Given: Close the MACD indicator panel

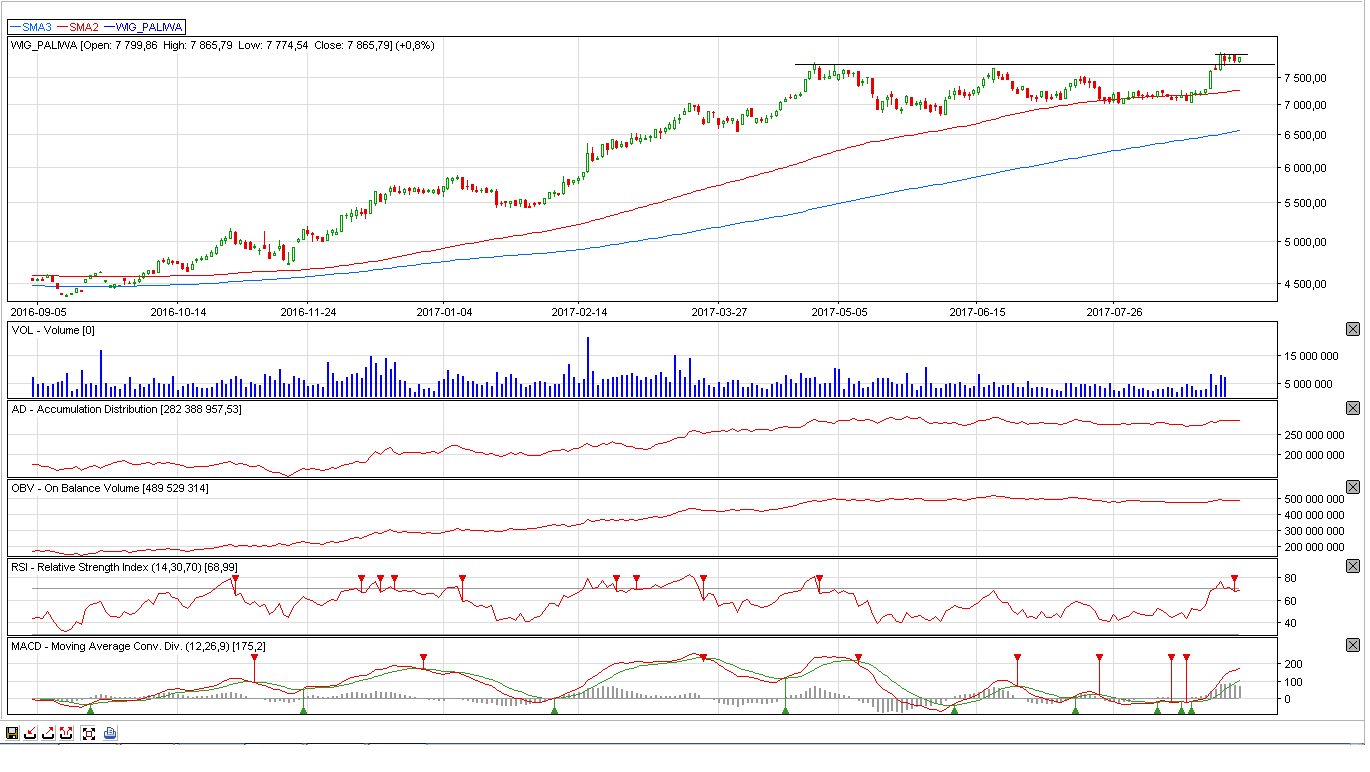Looking at the screenshot, I should (x=1353, y=645).
